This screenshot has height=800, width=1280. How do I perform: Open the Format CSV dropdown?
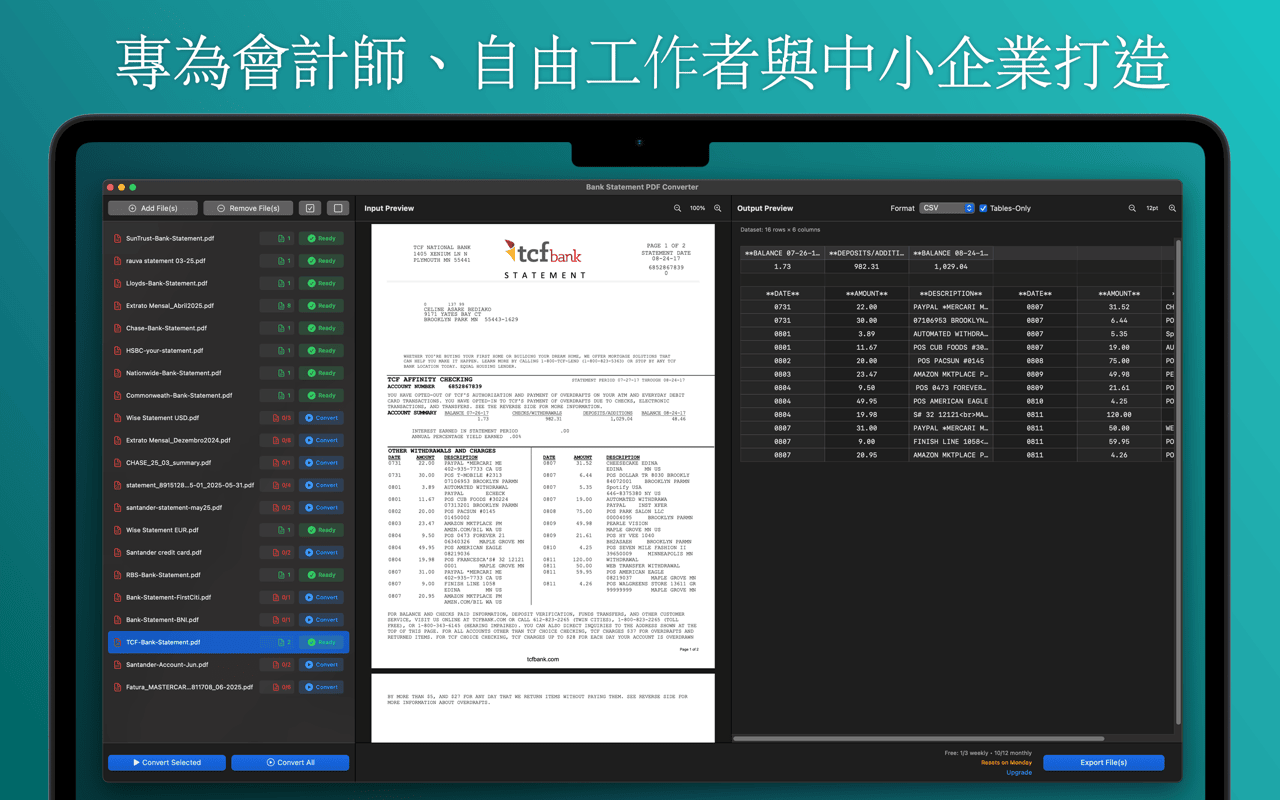pos(946,208)
